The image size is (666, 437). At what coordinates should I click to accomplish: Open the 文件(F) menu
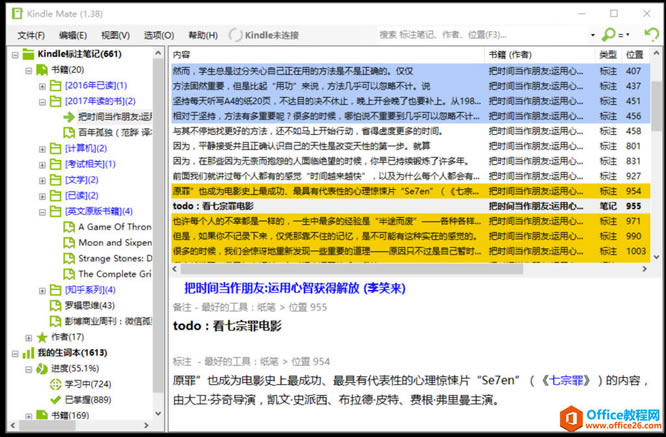[x=31, y=35]
